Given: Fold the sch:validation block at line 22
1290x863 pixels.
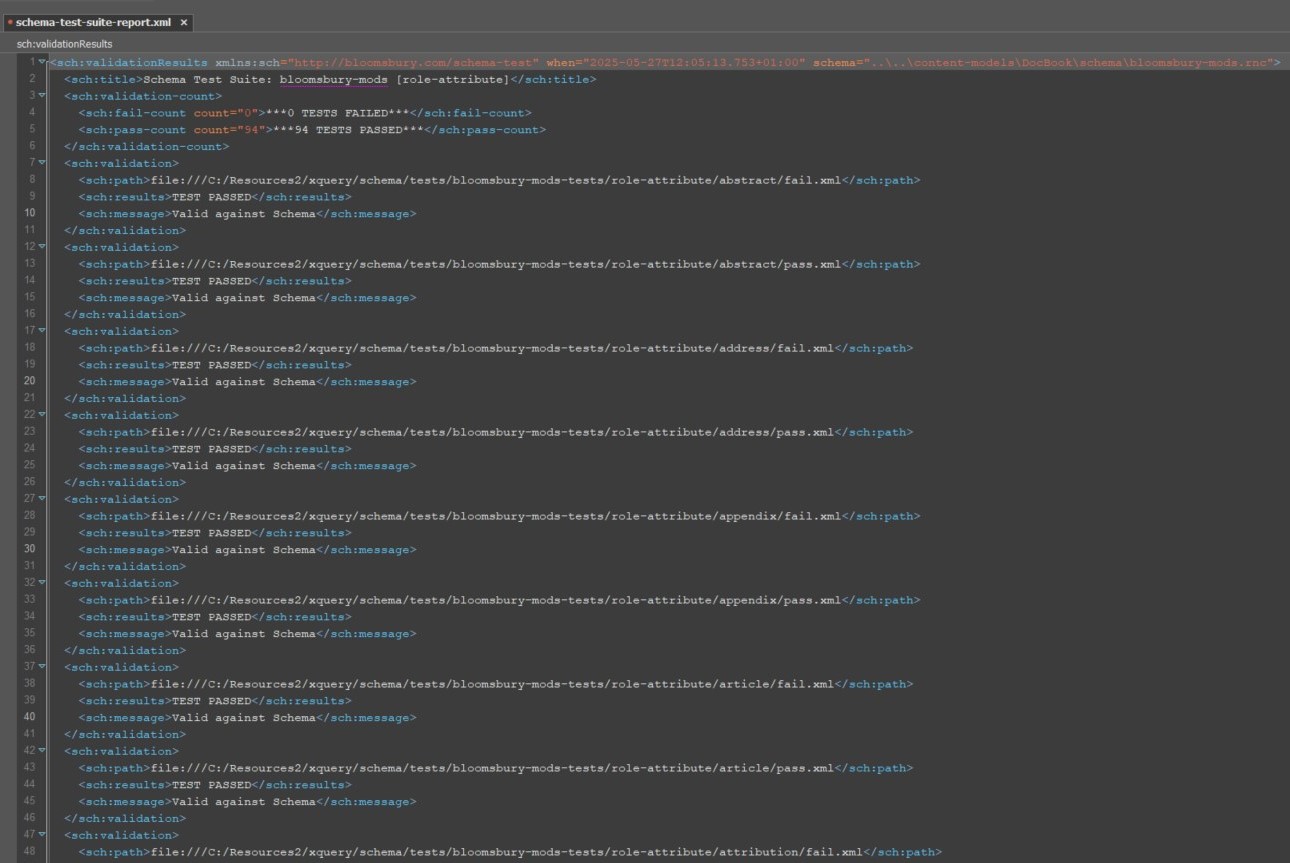Looking at the screenshot, I should 42,415.
